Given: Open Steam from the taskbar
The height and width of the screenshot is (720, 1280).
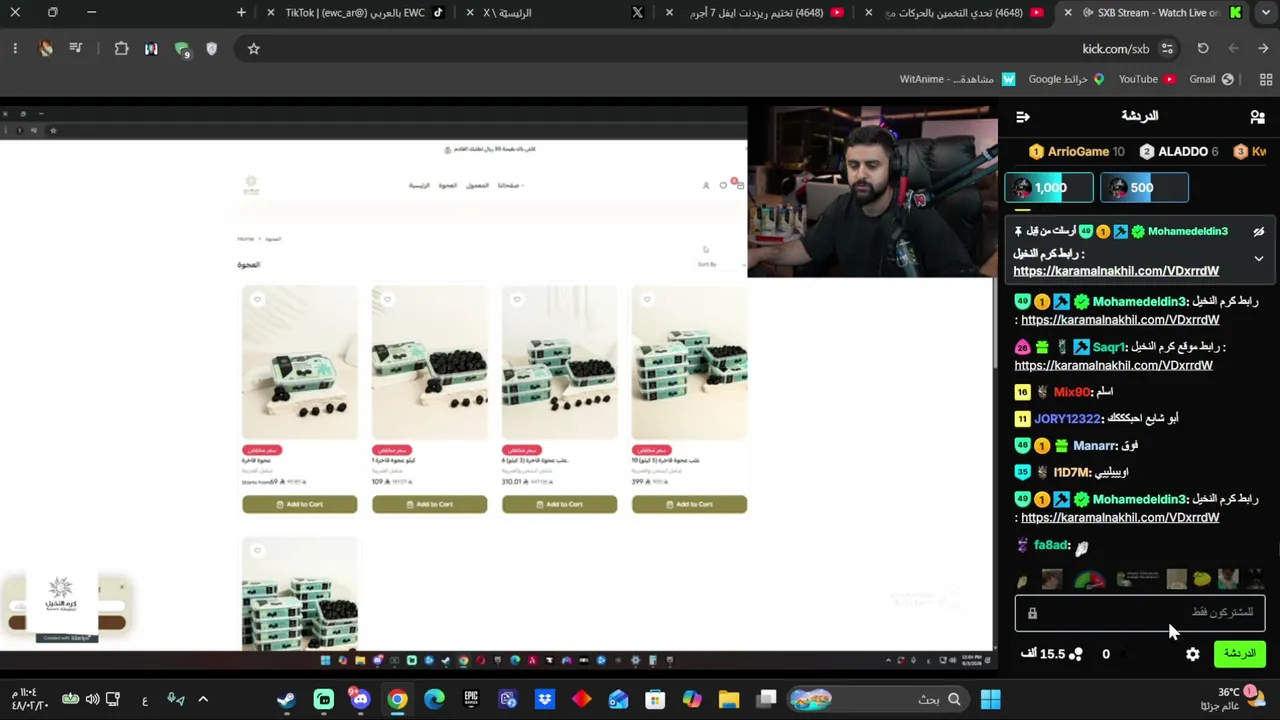Looking at the screenshot, I should 287,699.
